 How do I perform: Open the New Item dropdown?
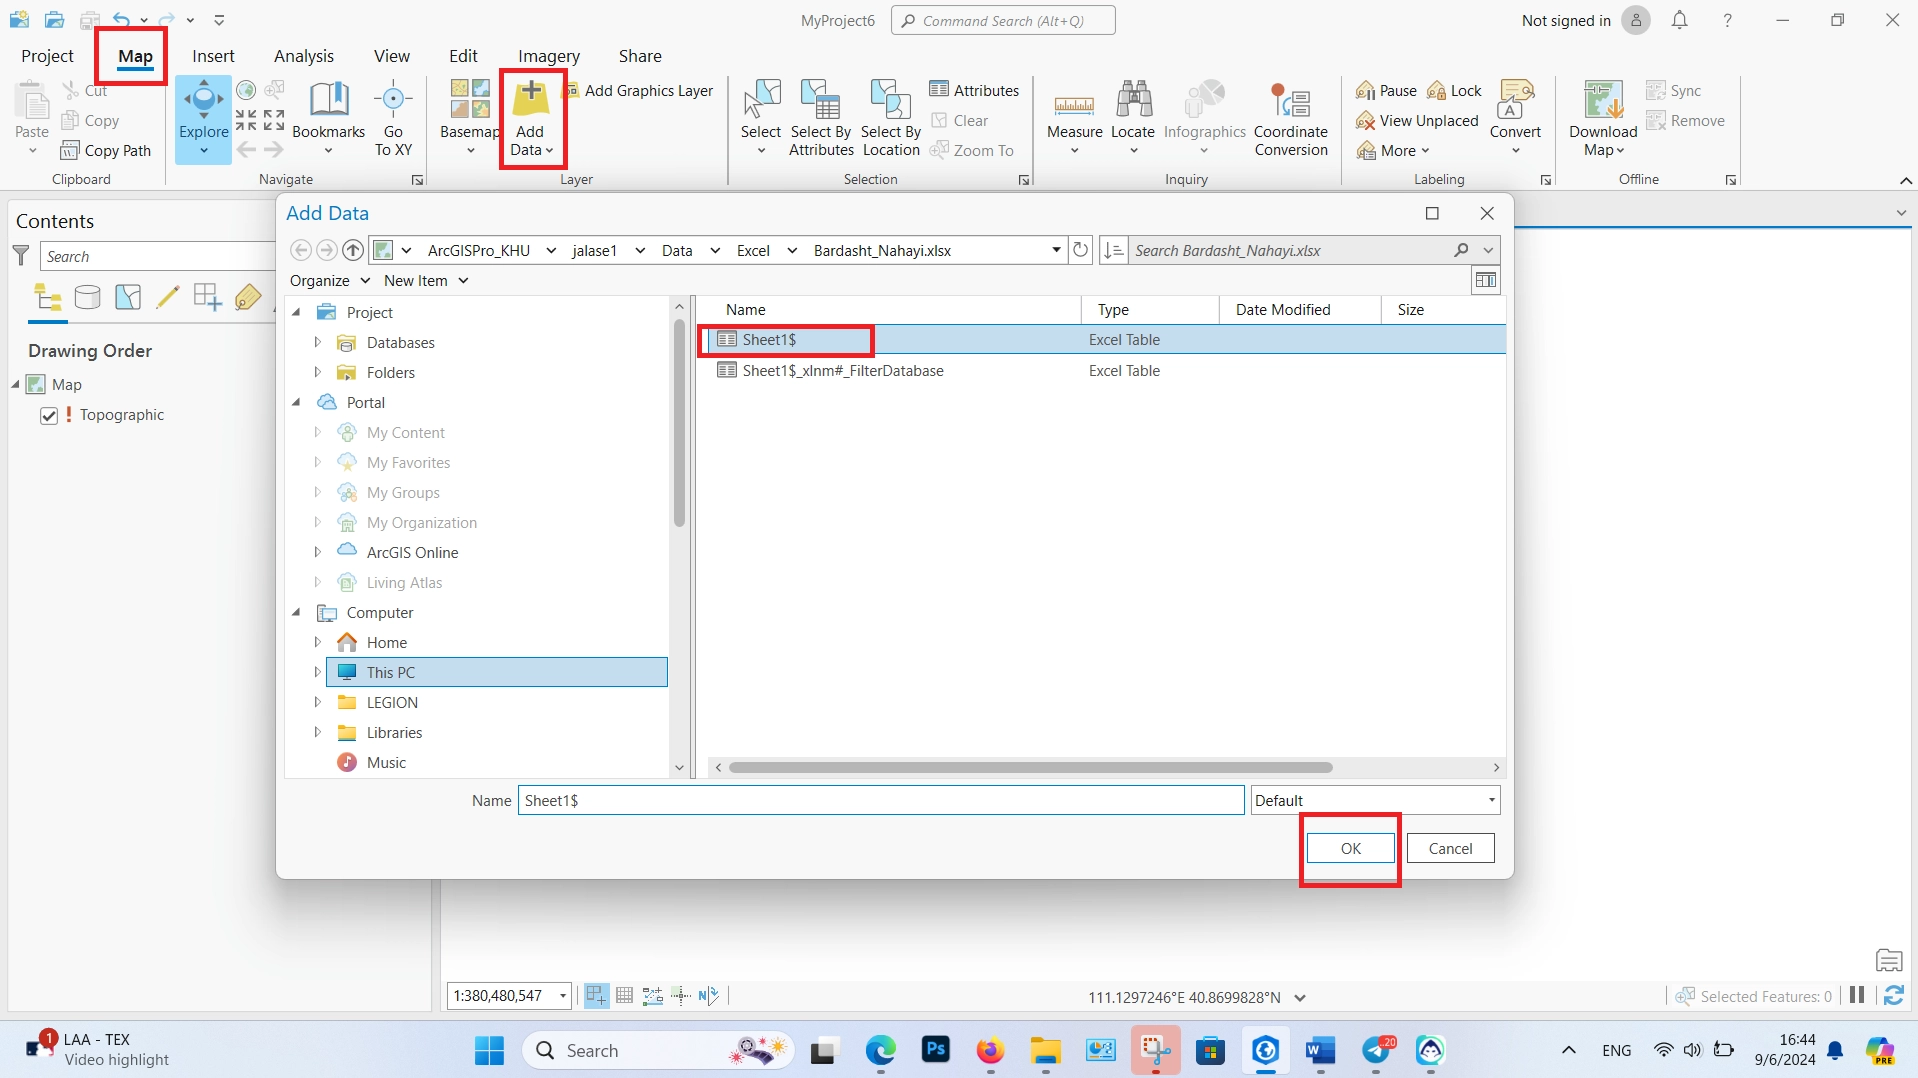pos(426,281)
